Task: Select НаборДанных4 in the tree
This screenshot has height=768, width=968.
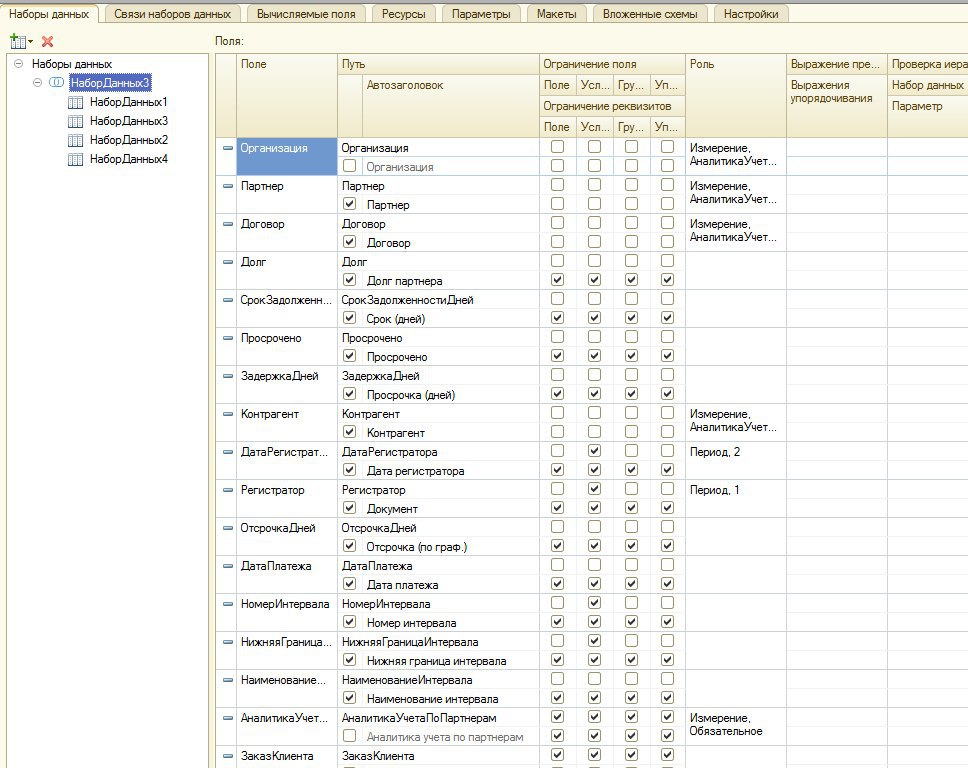Action: point(128,159)
